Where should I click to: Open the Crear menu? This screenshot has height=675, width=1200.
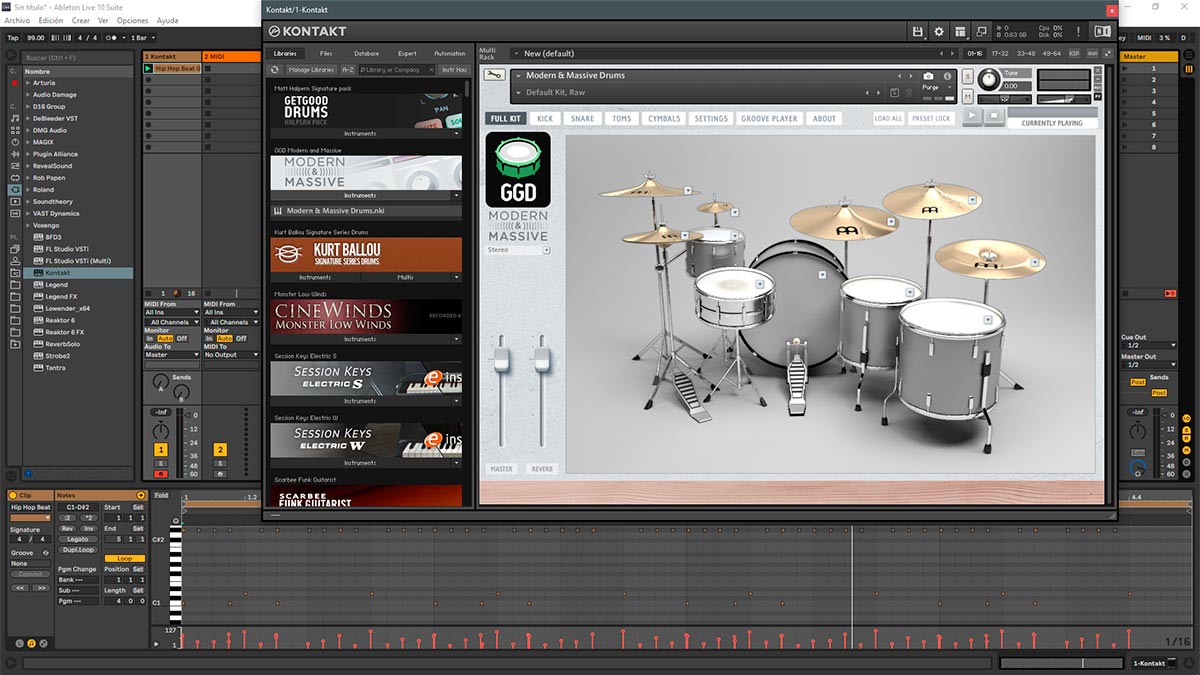point(81,20)
